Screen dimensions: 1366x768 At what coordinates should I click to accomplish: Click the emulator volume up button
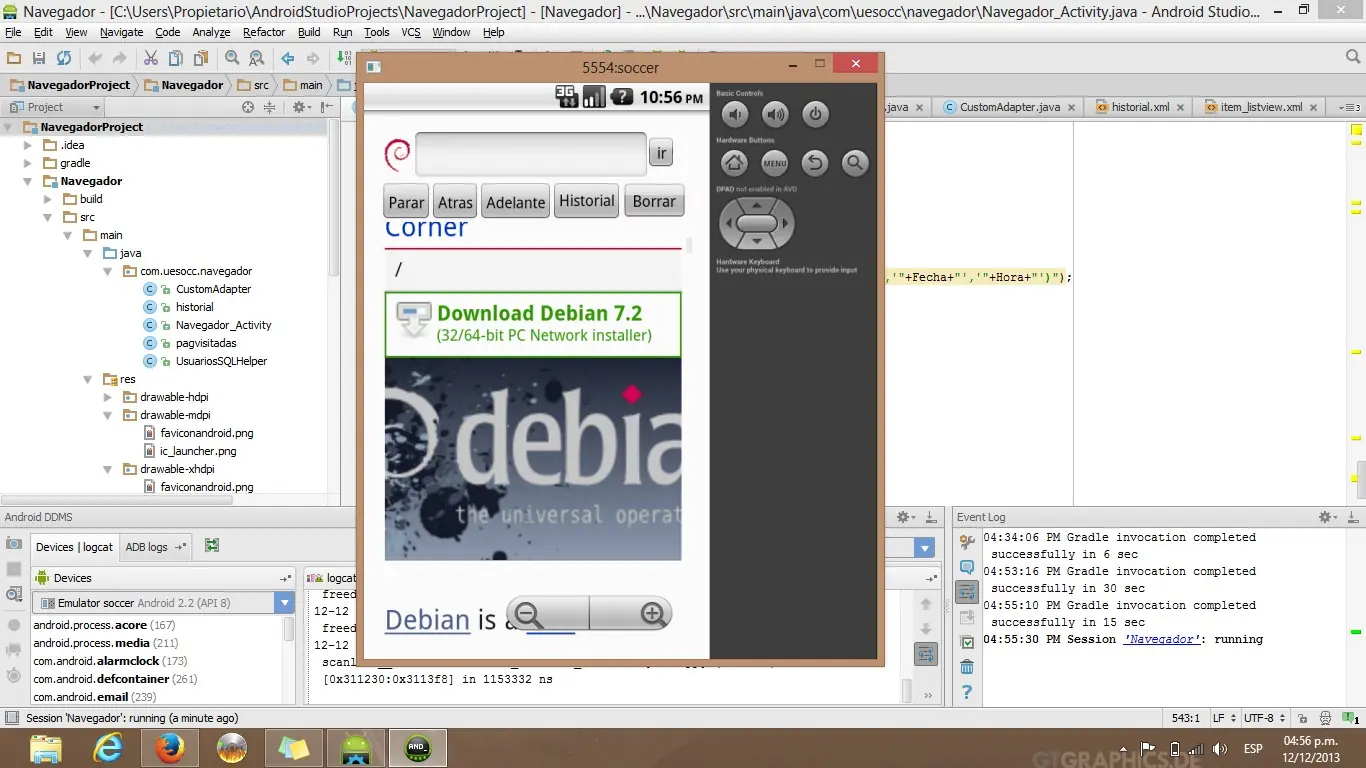click(x=775, y=114)
